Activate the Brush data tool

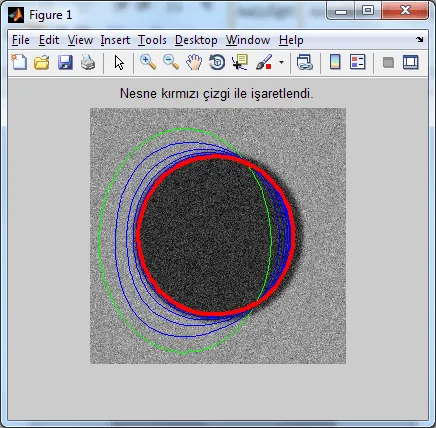click(264, 62)
